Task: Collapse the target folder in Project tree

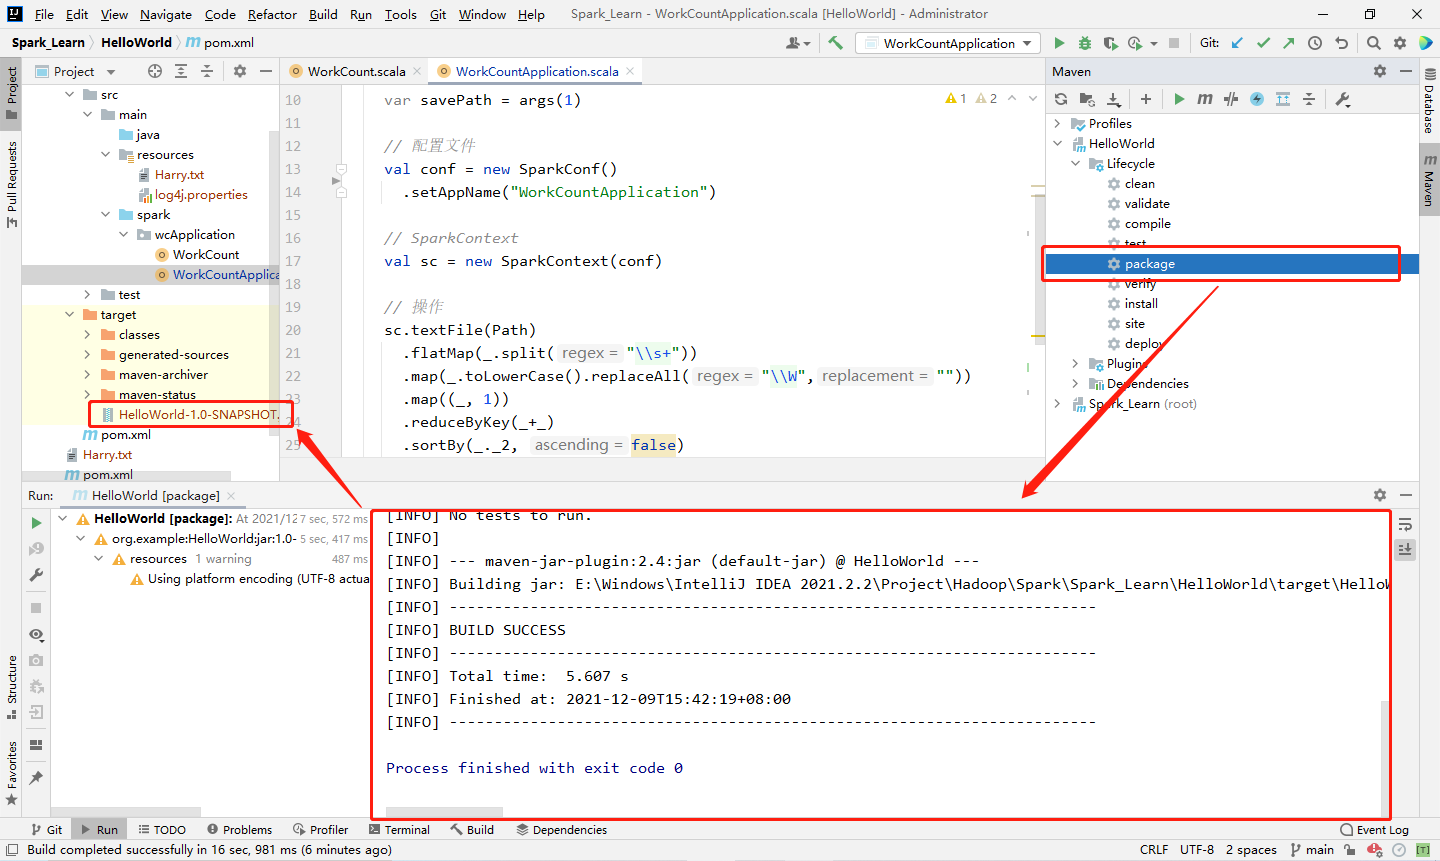Action: pyautogui.click(x=70, y=314)
